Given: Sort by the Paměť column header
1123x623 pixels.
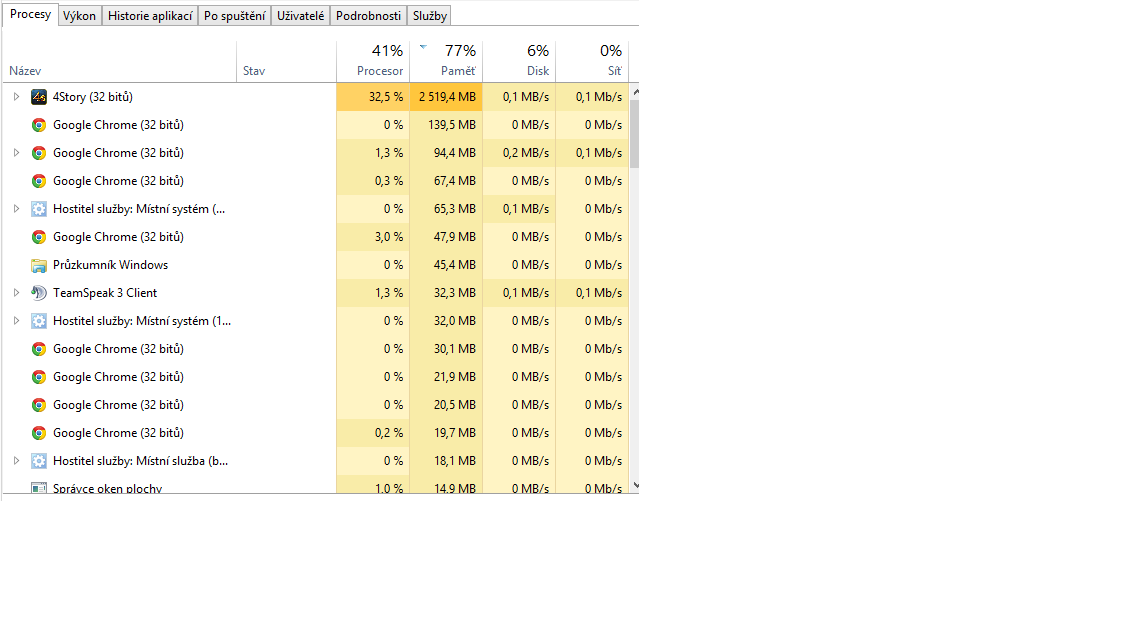Looking at the screenshot, I should point(458,71).
